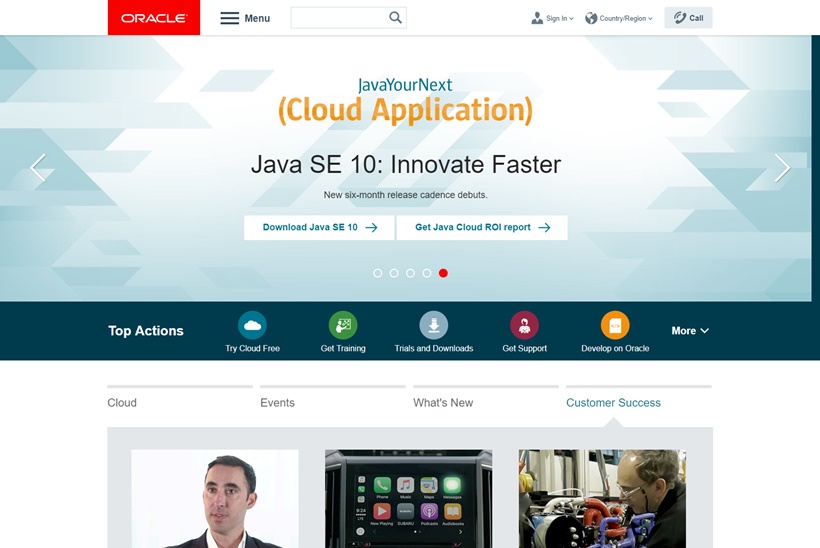The height and width of the screenshot is (548, 820).
Task: Select the fifth red carousel dot
Action: (443, 273)
